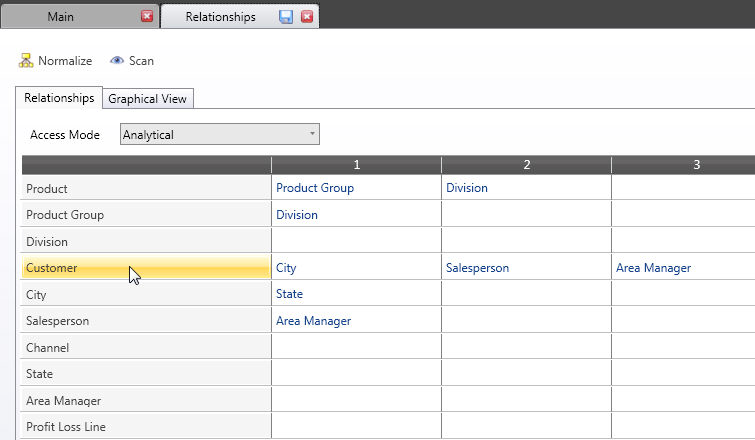755x440 pixels.
Task: Click the Normalize hierarchy icon
Action: (x=26, y=61)
